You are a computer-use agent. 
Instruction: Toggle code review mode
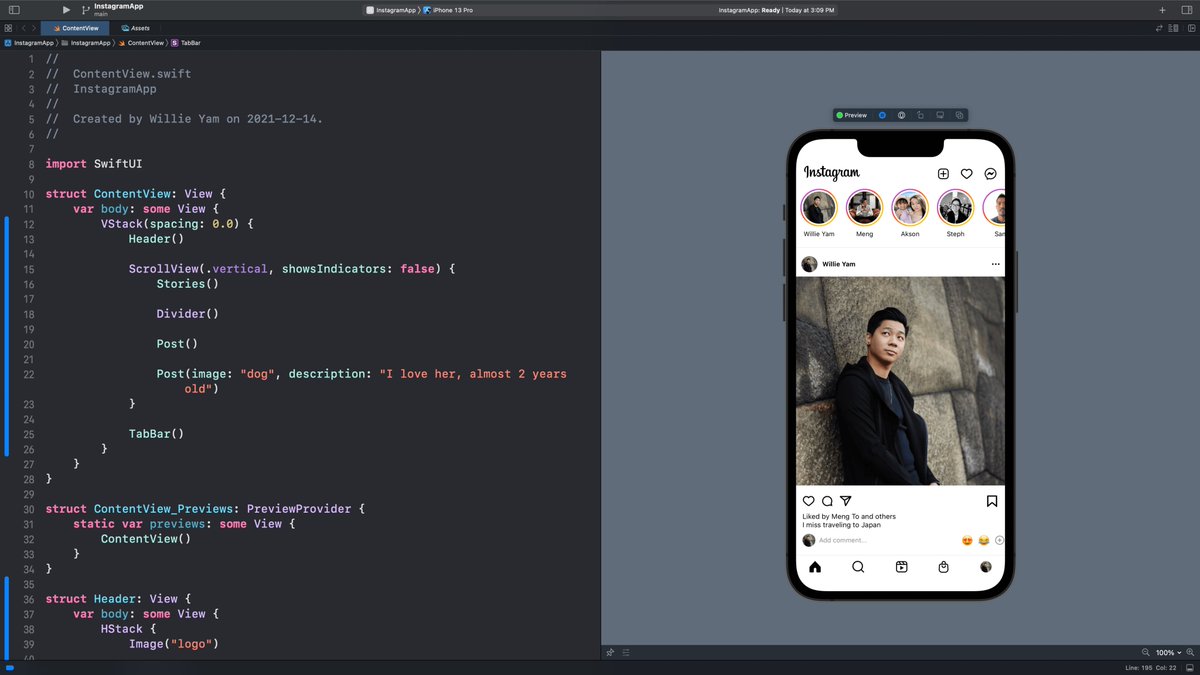point(1161,28)
